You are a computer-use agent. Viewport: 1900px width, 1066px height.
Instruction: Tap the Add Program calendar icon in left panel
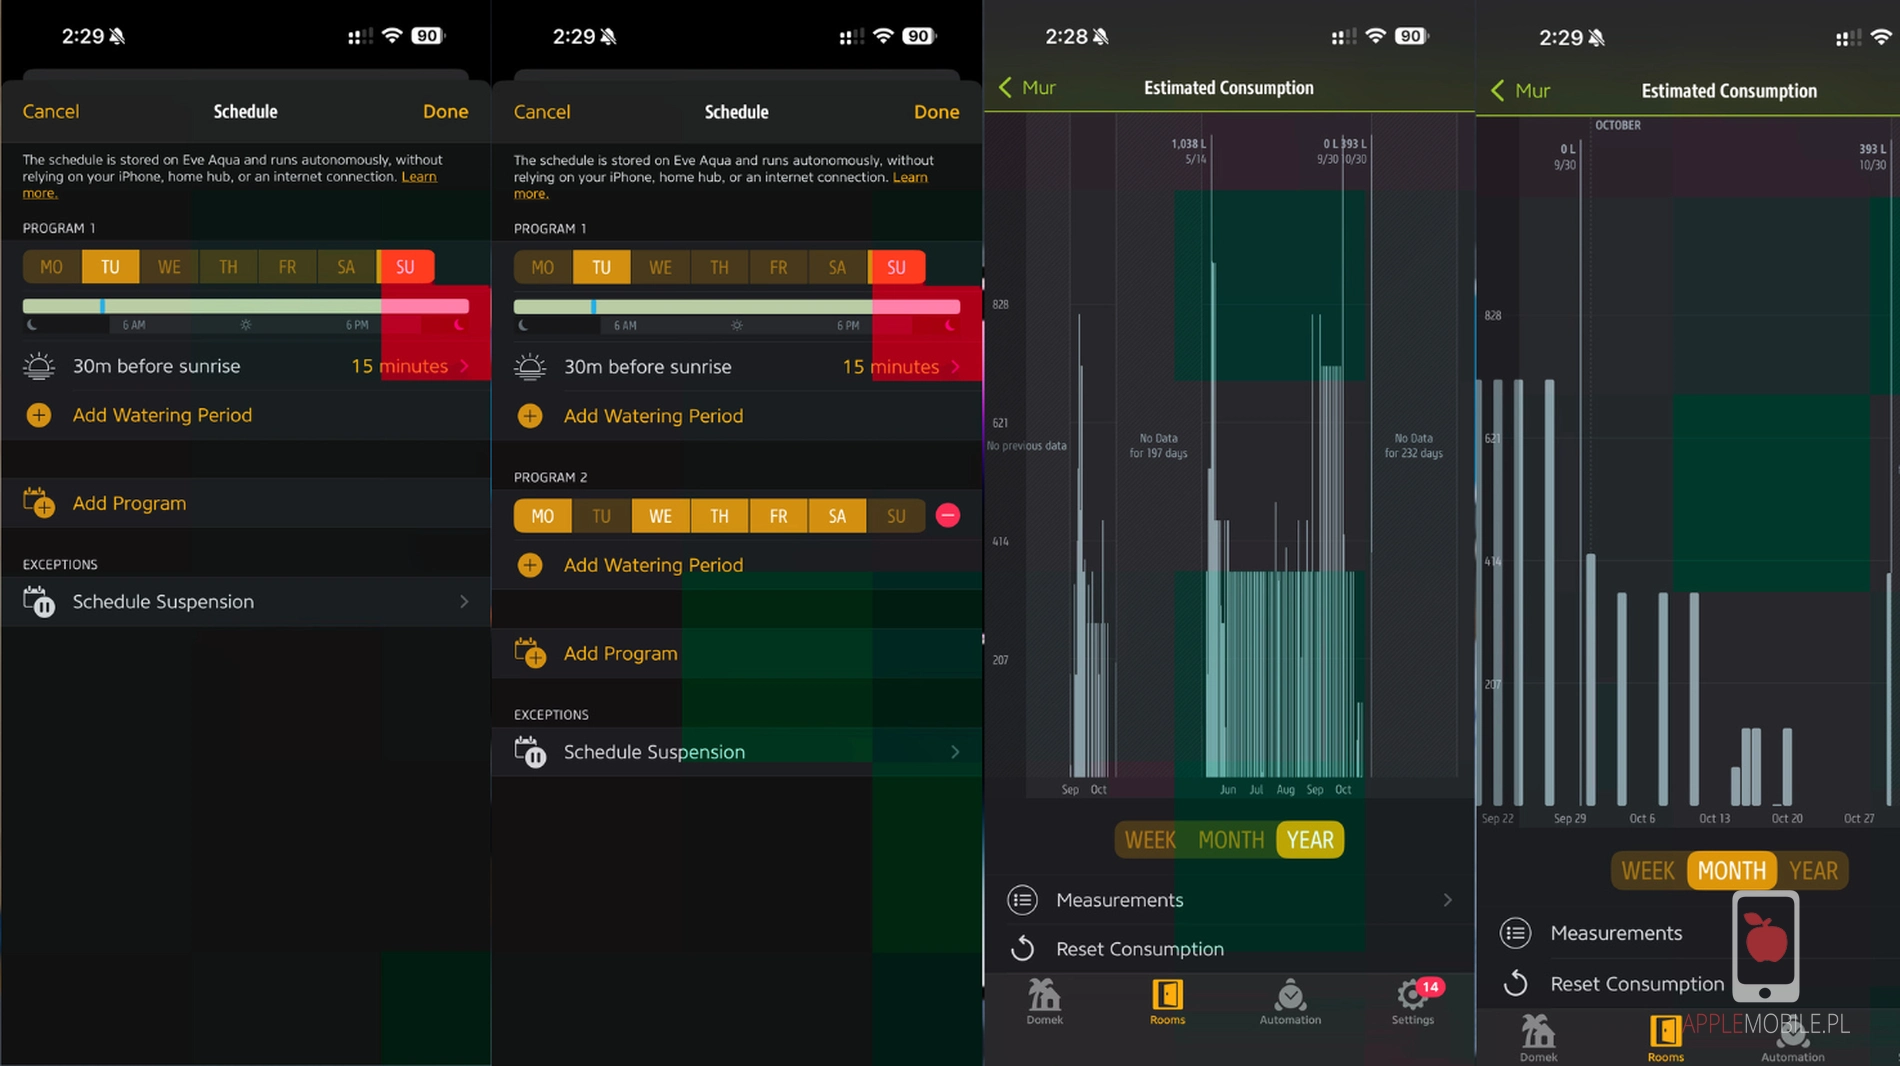click(x=39, y=503)
